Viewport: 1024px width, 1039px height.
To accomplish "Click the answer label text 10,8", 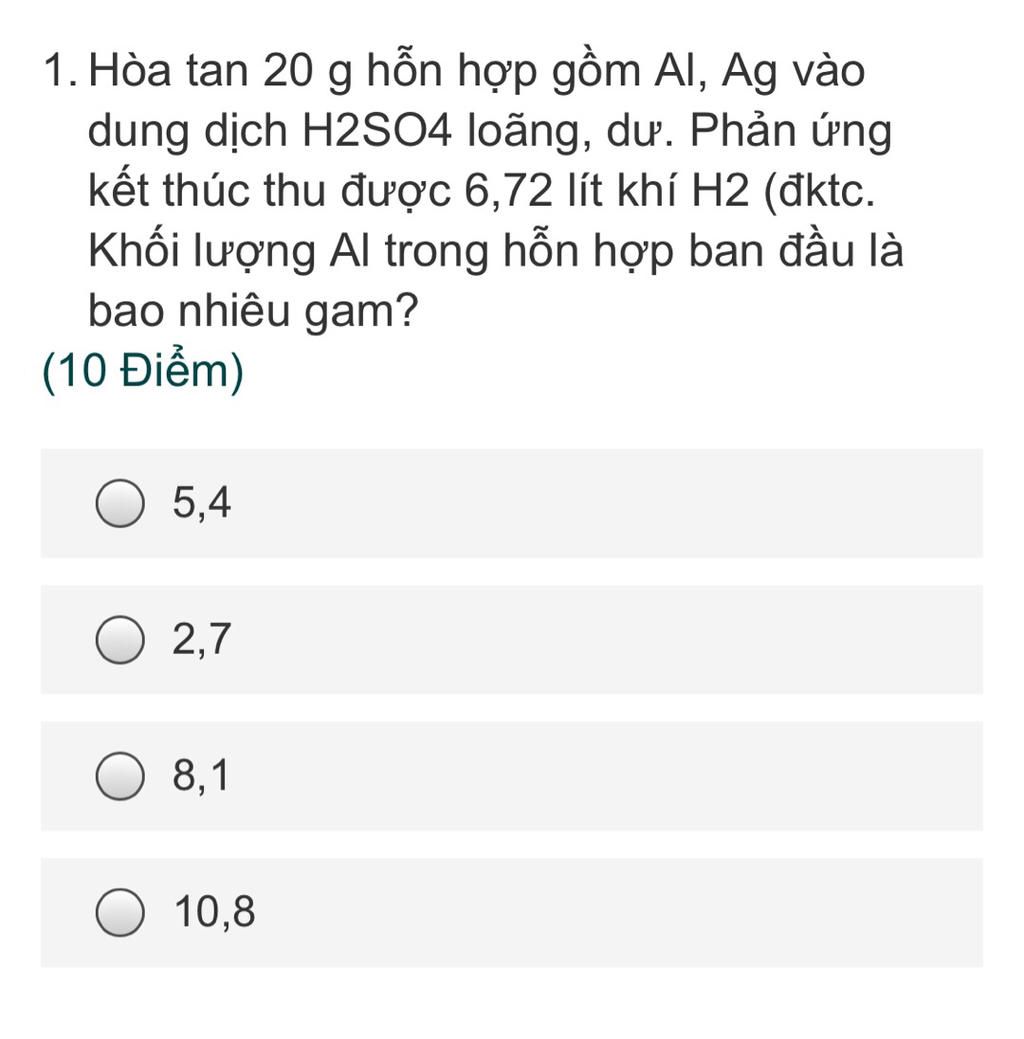I will (x=215, y=912).
